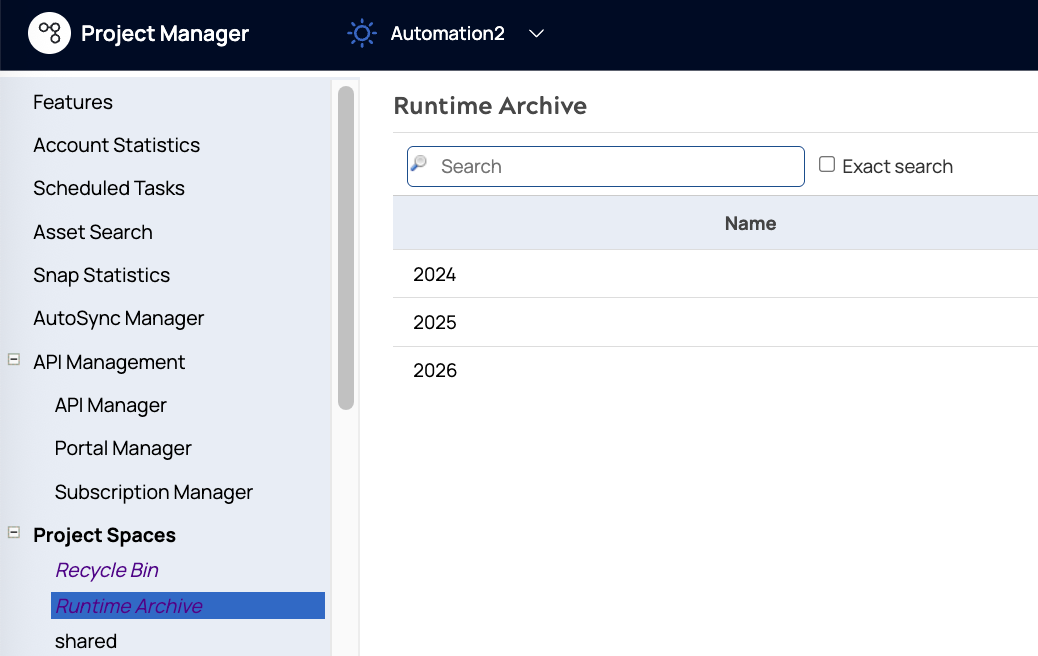Open the 2026 archive row
The image size is (1038, 656).
715,370
